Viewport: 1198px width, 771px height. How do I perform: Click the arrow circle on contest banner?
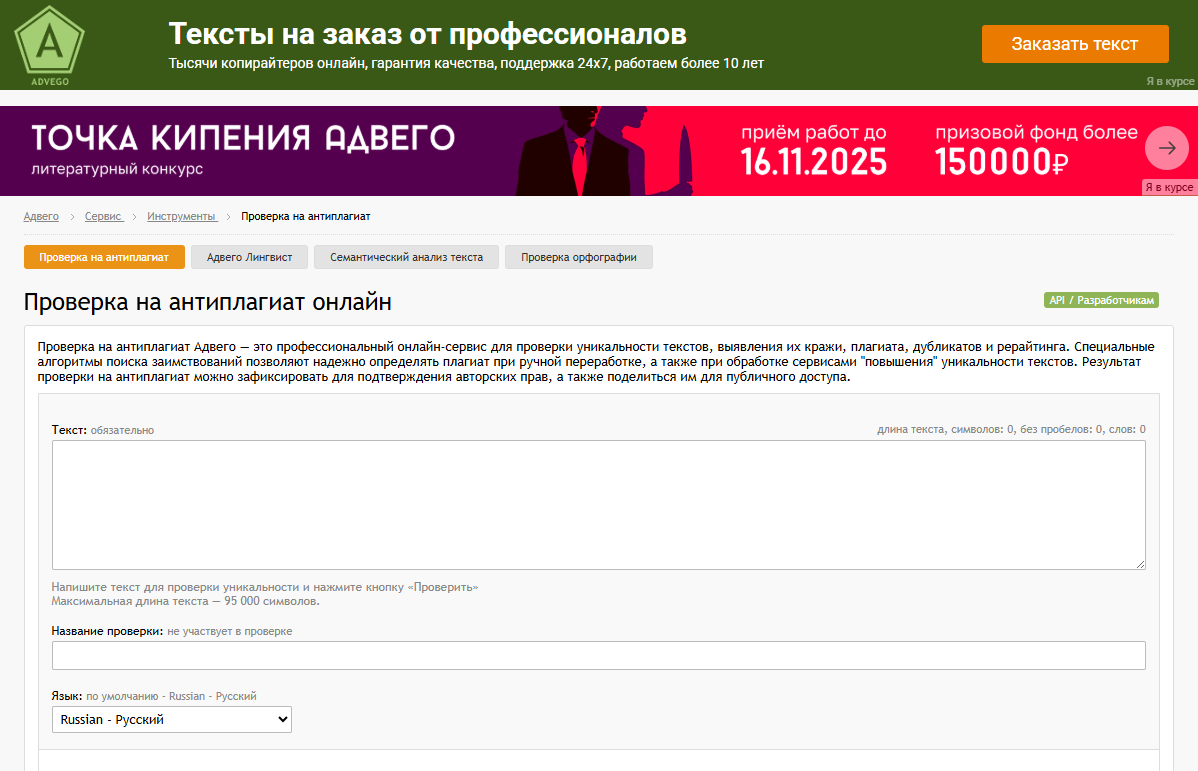coord(1167,147)
